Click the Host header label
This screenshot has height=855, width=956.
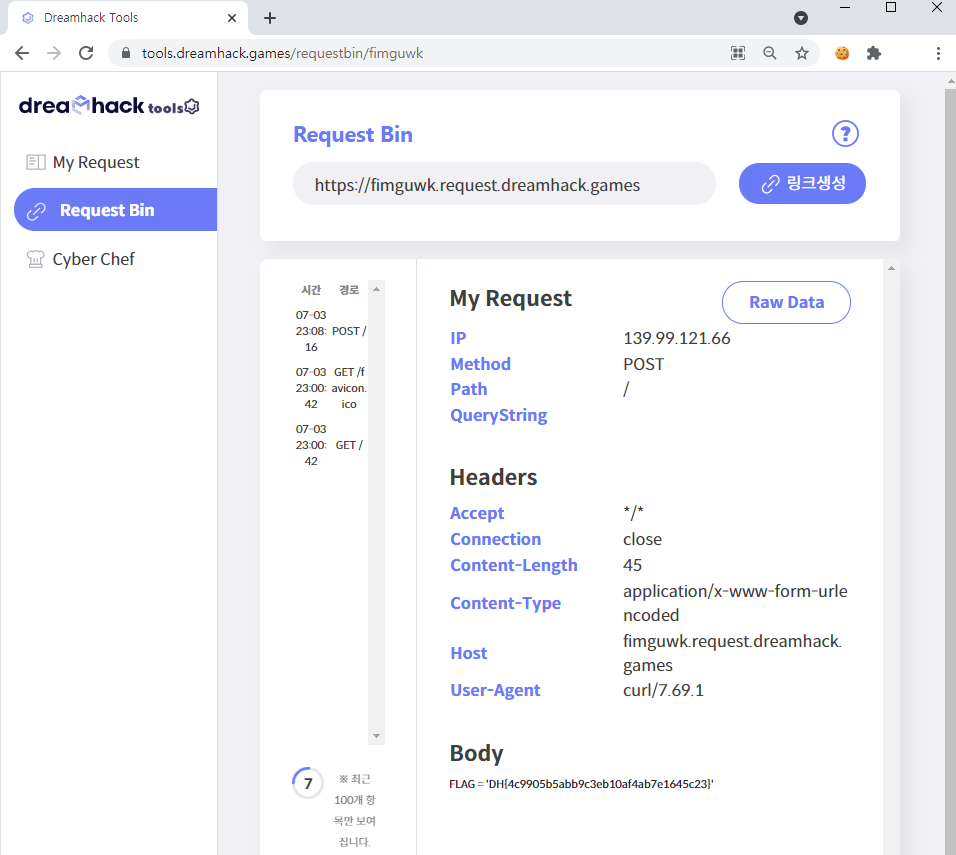tap(469, 653)
